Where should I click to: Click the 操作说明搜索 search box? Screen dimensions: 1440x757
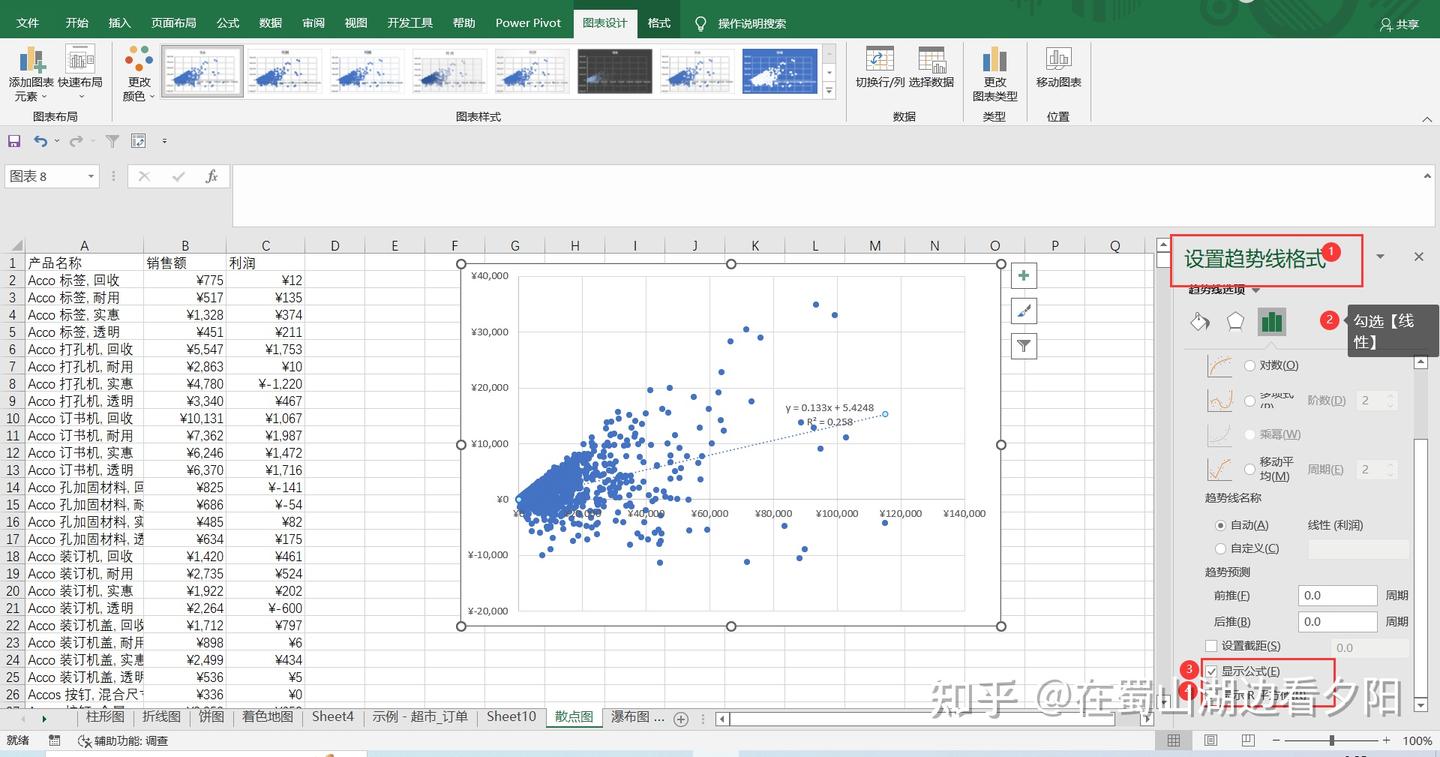point(752,23)
